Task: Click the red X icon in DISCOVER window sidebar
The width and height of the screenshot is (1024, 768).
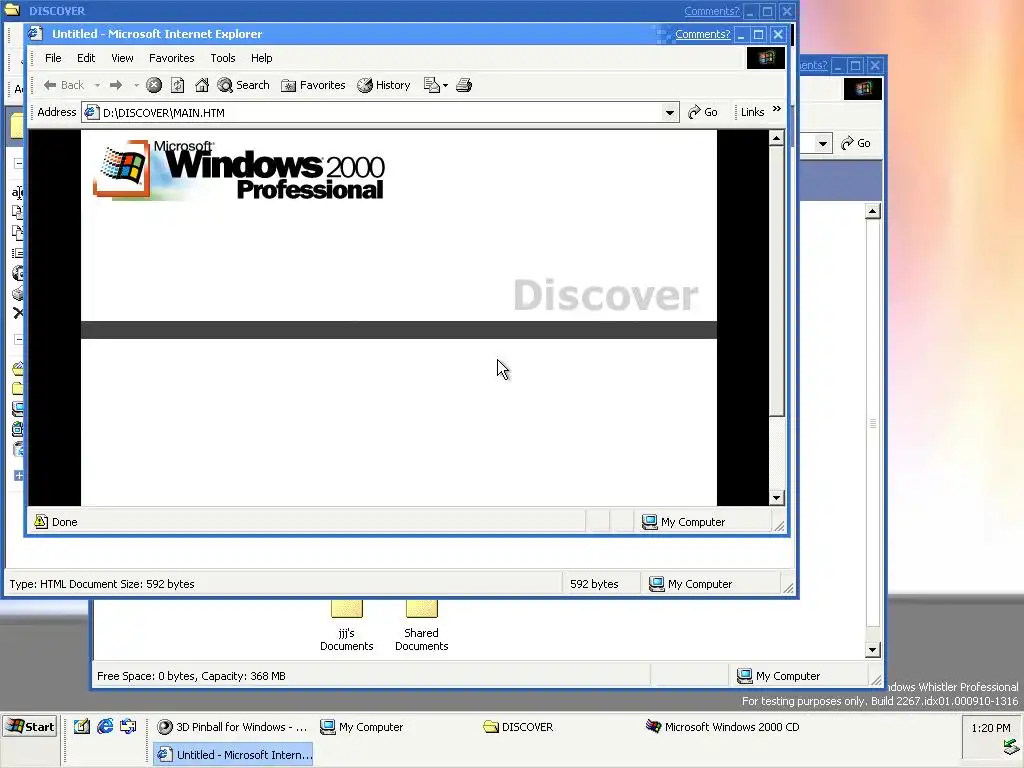Action: tap(18, 313)
